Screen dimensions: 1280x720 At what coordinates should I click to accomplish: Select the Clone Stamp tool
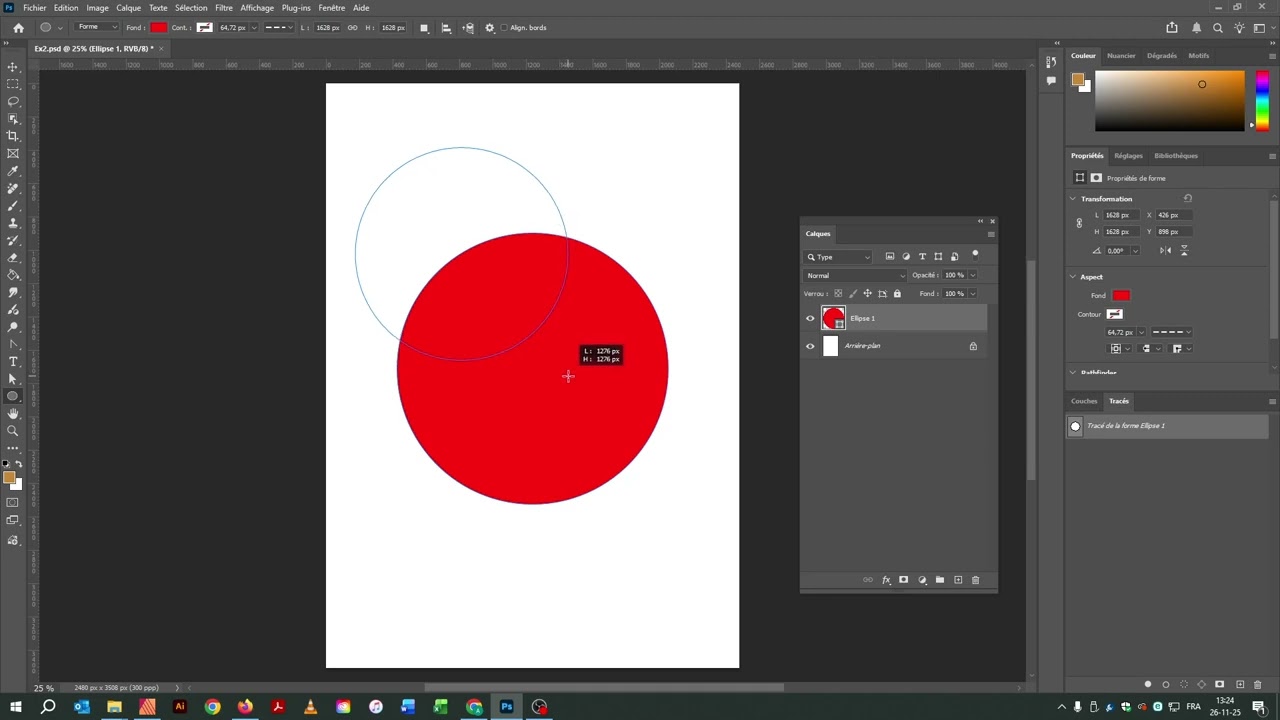coord(13,223)
